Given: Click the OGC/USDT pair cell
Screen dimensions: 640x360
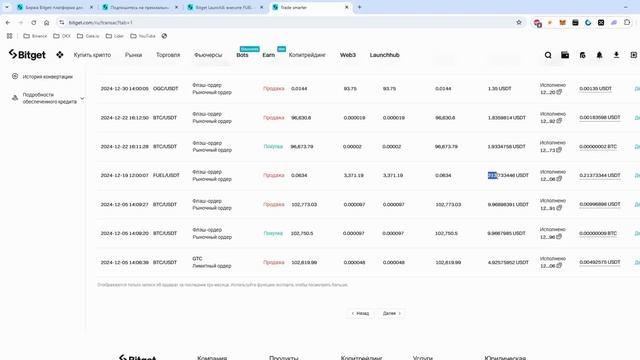Looking at the screenshot, I should tap(165, 89).
